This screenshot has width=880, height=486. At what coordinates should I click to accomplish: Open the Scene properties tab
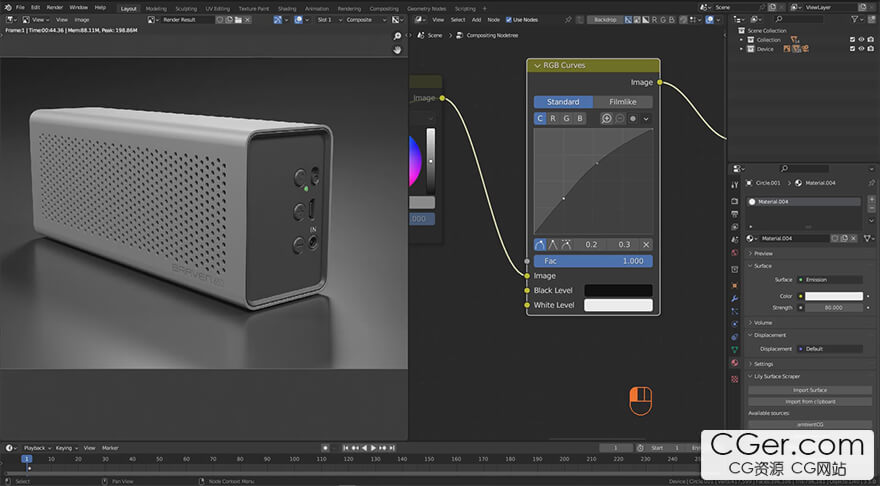735,240
